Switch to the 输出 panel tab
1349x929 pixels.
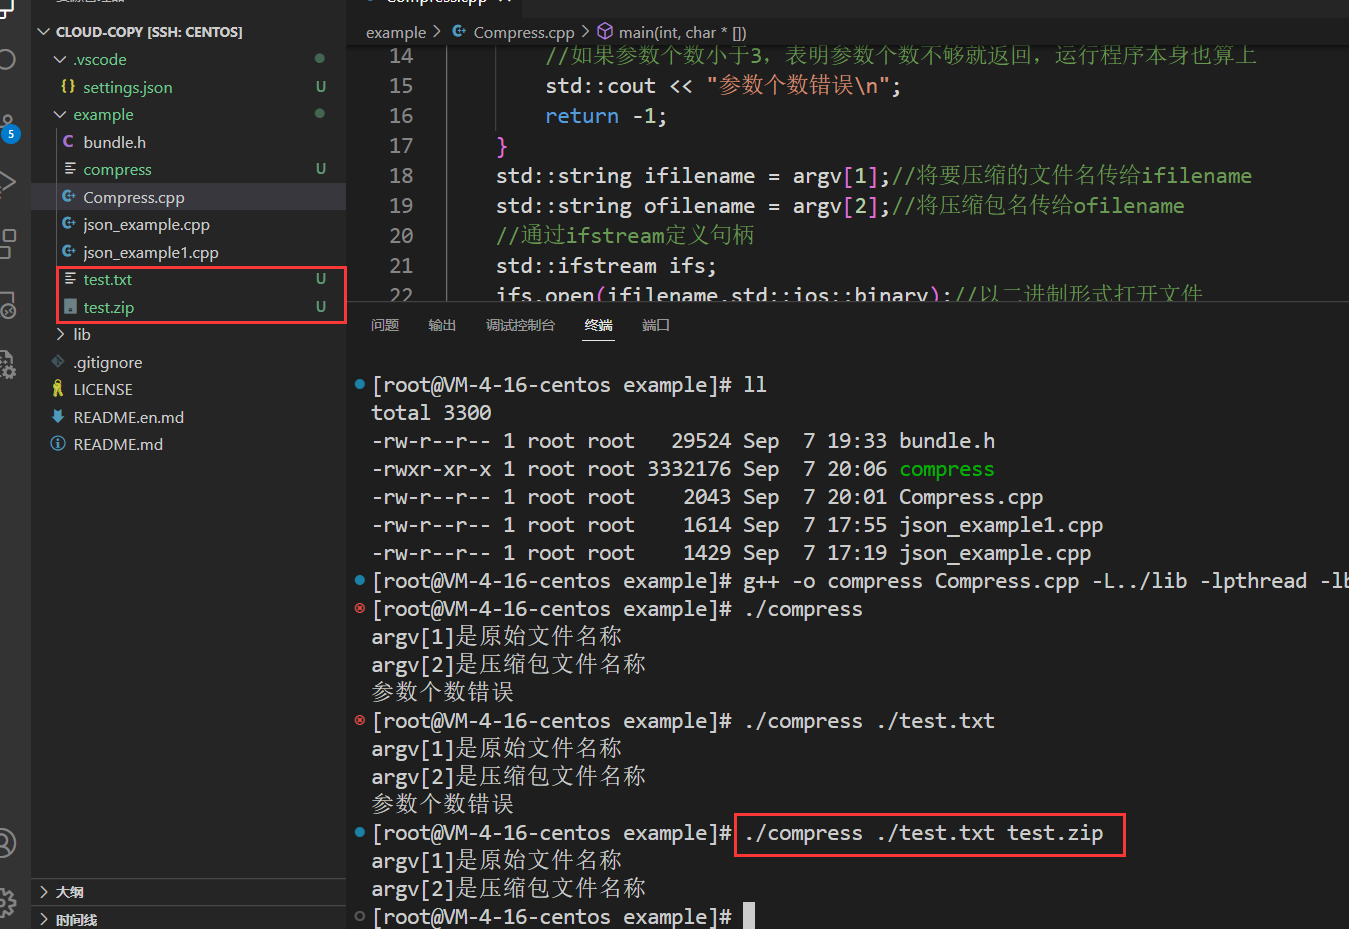click(442, 325)
